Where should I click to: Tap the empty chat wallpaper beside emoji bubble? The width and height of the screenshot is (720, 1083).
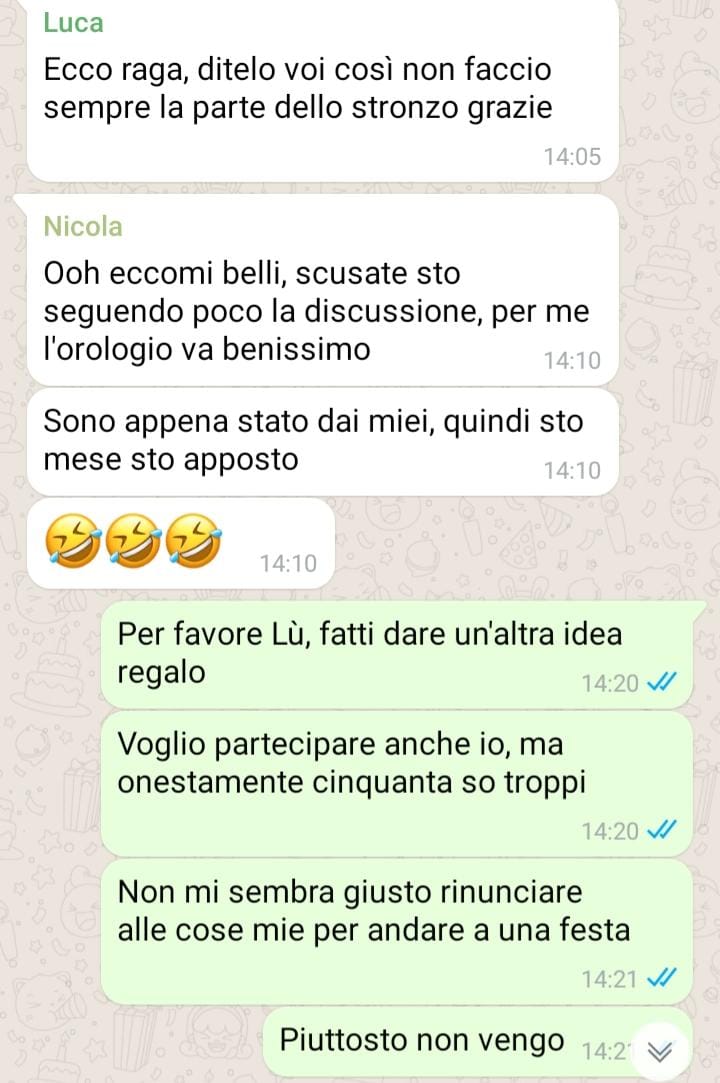click(x=525, y=546)
